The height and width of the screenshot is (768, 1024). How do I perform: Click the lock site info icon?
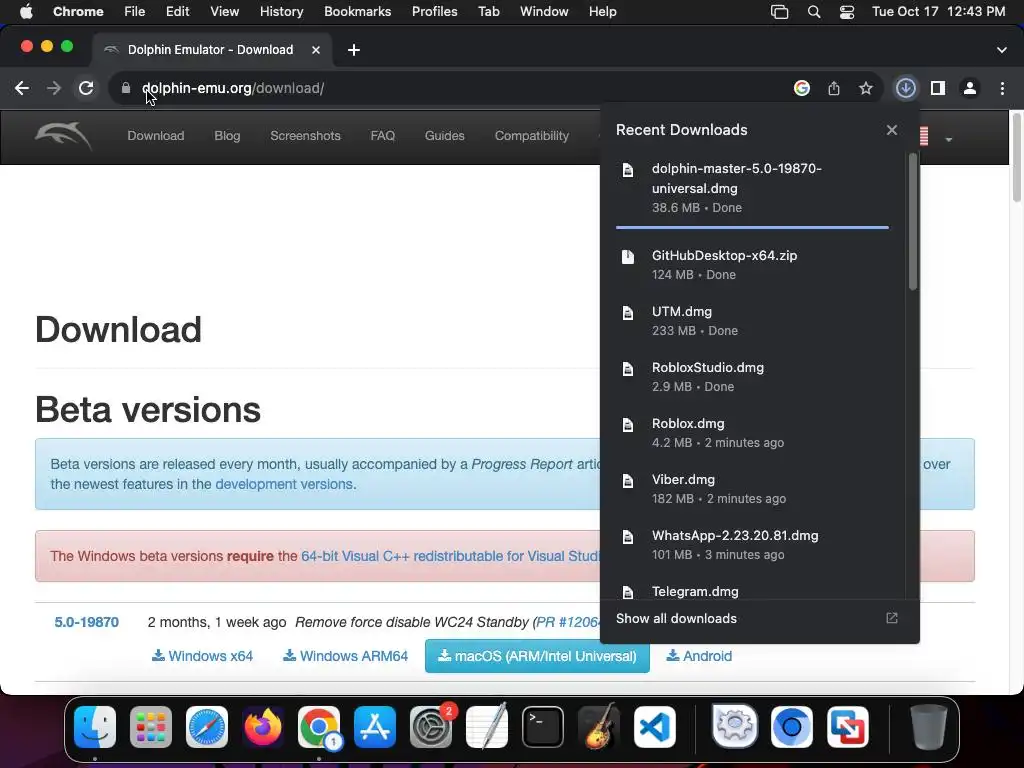click(126, 88)
